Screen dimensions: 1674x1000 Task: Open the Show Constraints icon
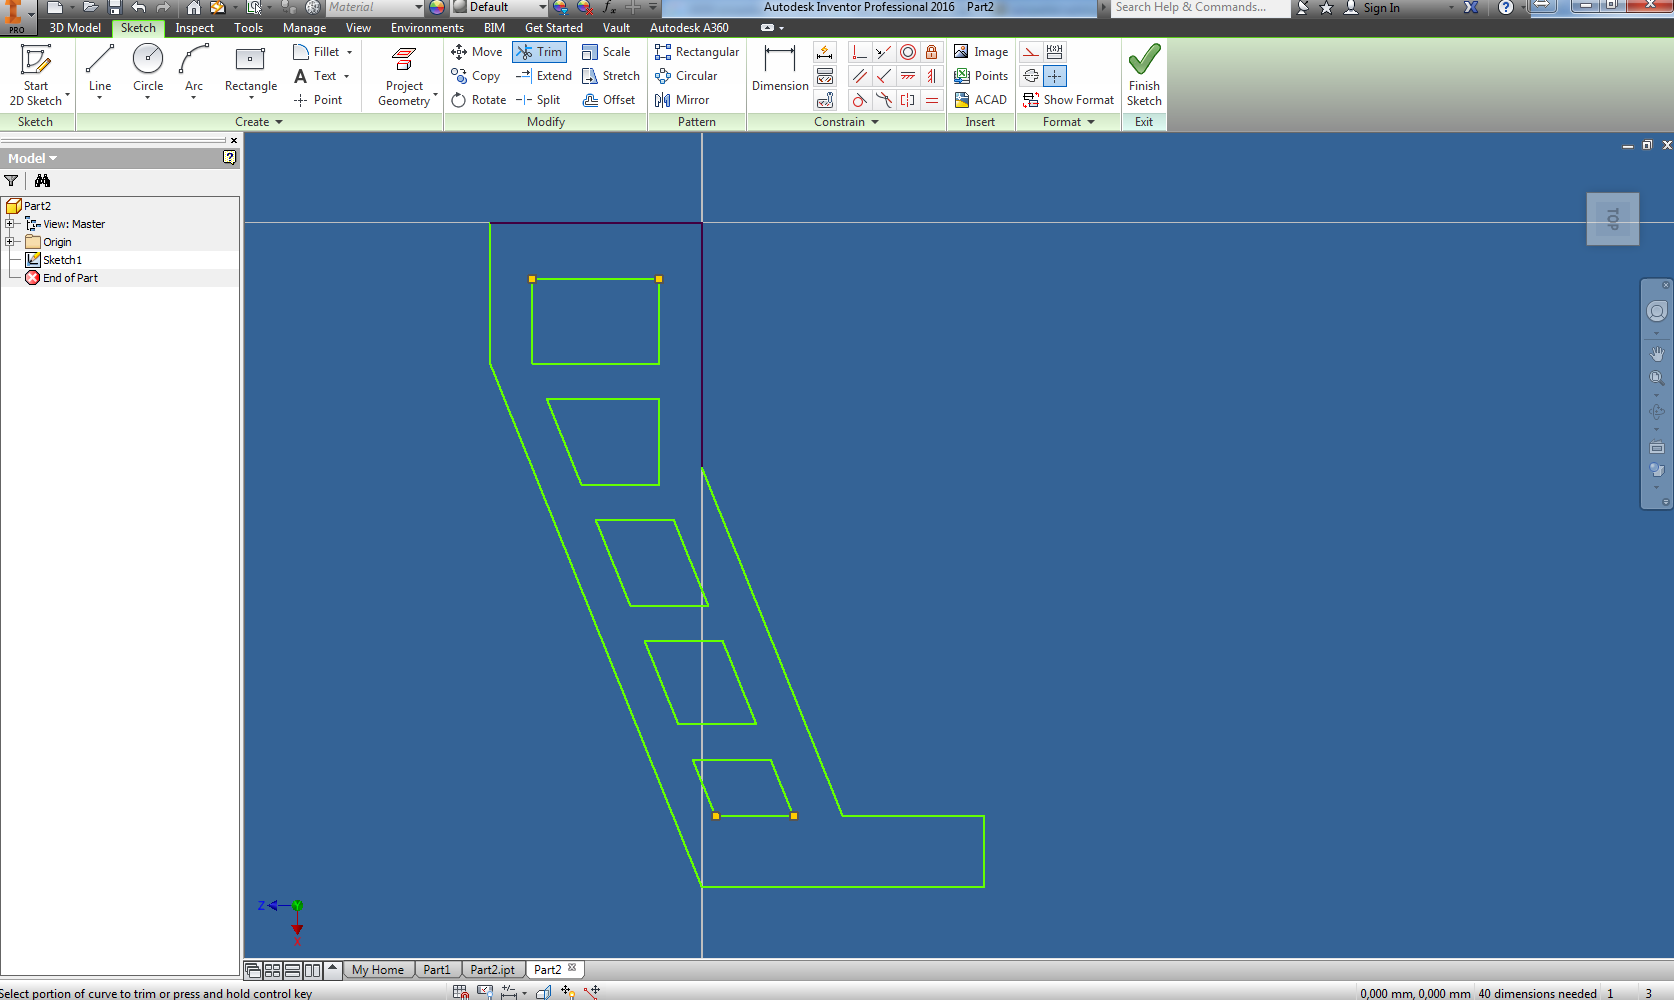[825, 76]
